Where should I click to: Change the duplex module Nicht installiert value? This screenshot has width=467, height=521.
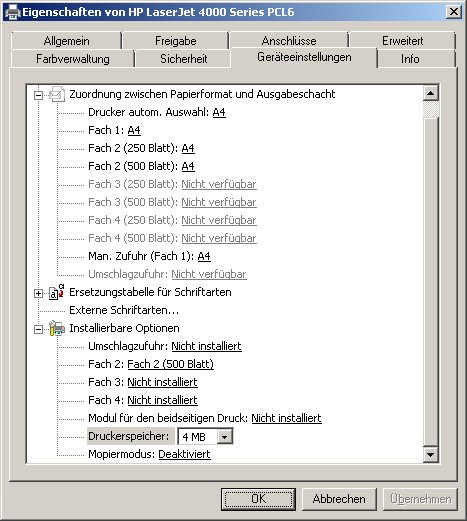click(x=286, y=418)
